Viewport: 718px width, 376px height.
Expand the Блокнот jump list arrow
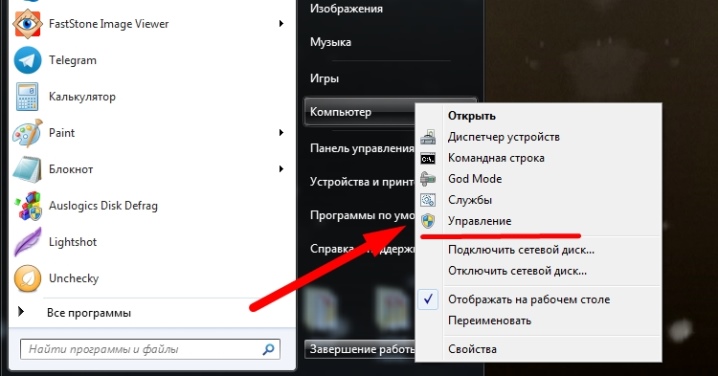[281, 169]
